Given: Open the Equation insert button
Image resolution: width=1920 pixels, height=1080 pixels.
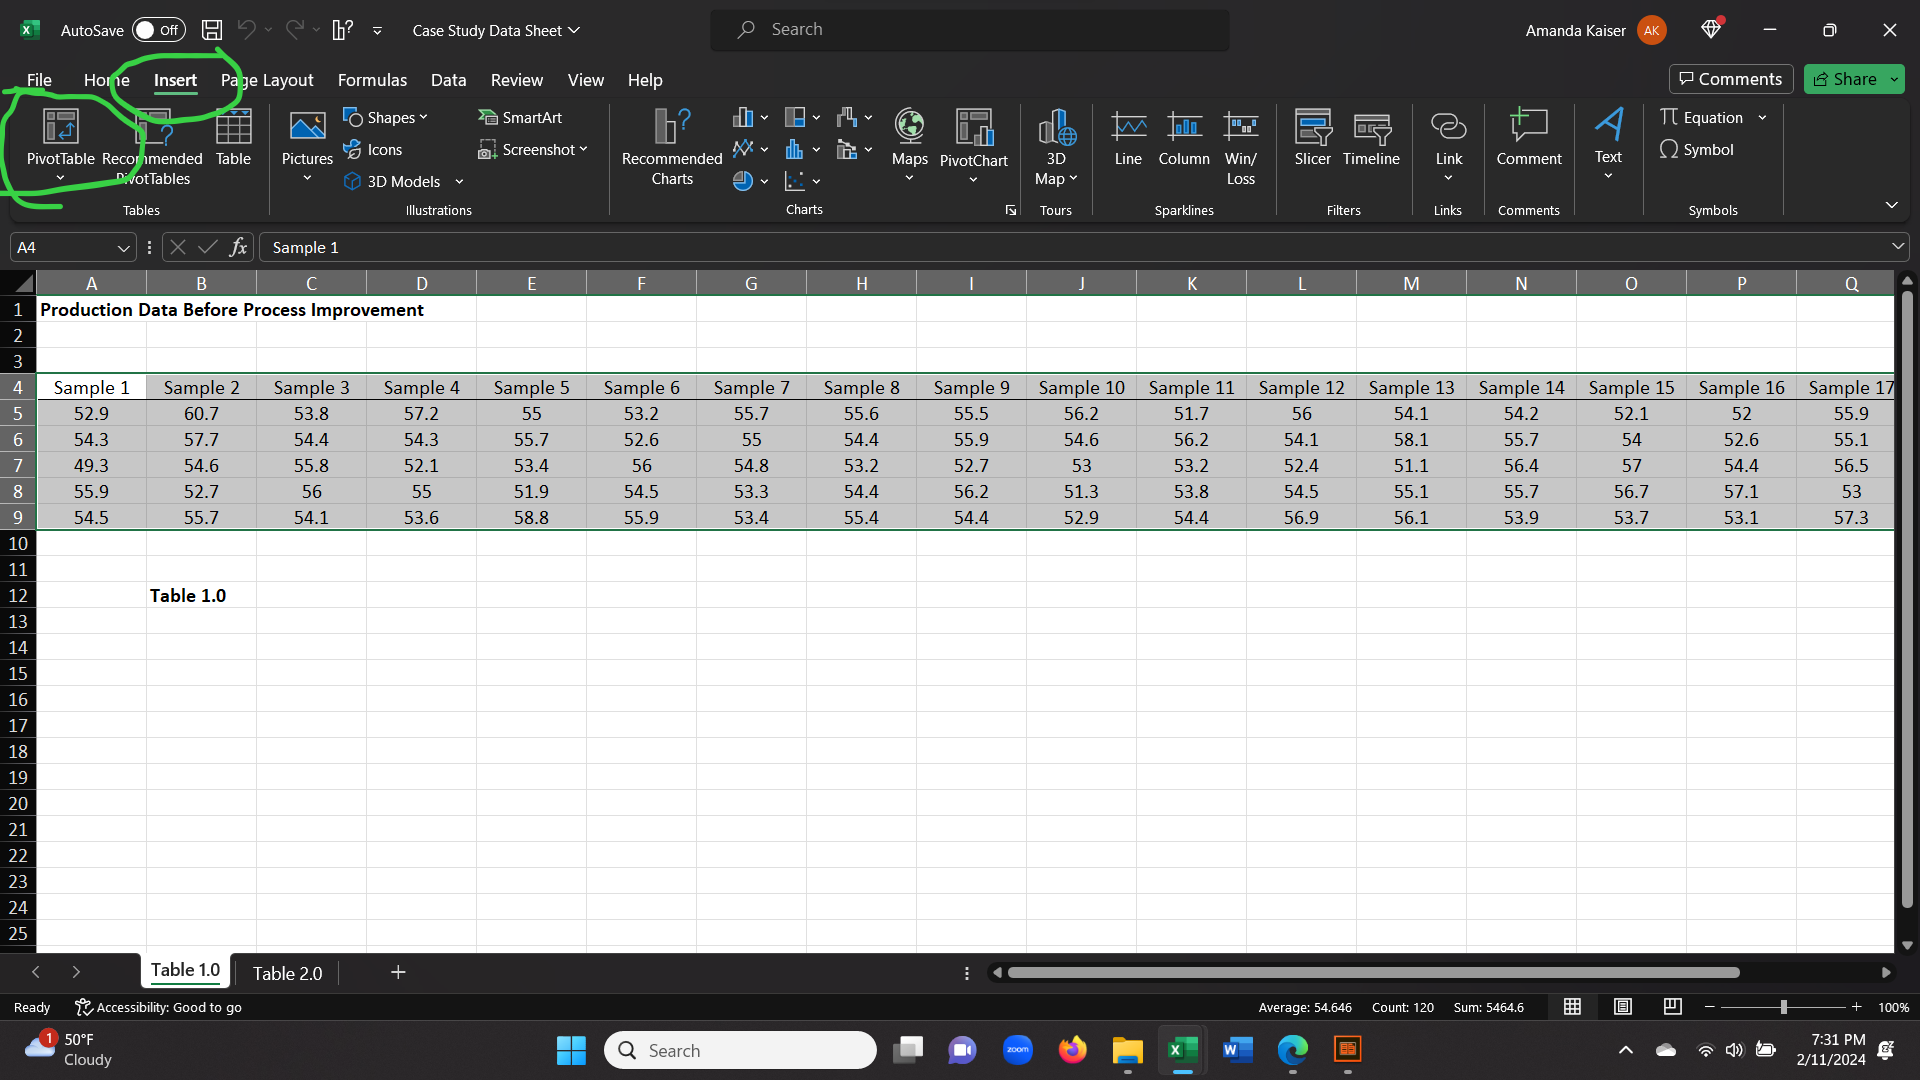Looking at the screenshot, I should (x=1702, y=118).
